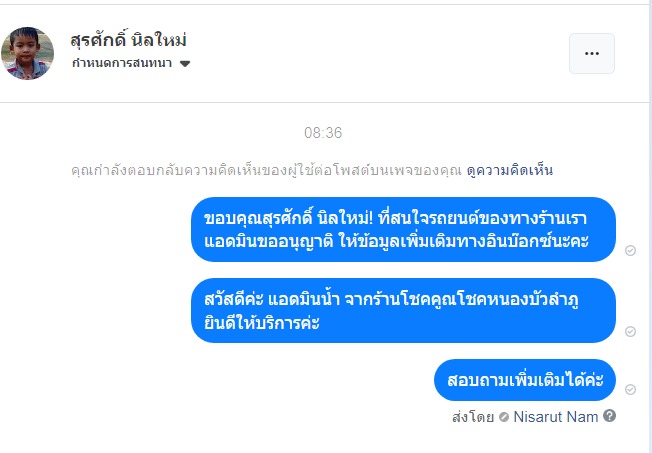
Task: Click the check icon before Nisarut Nam
Action: (503, 417)
